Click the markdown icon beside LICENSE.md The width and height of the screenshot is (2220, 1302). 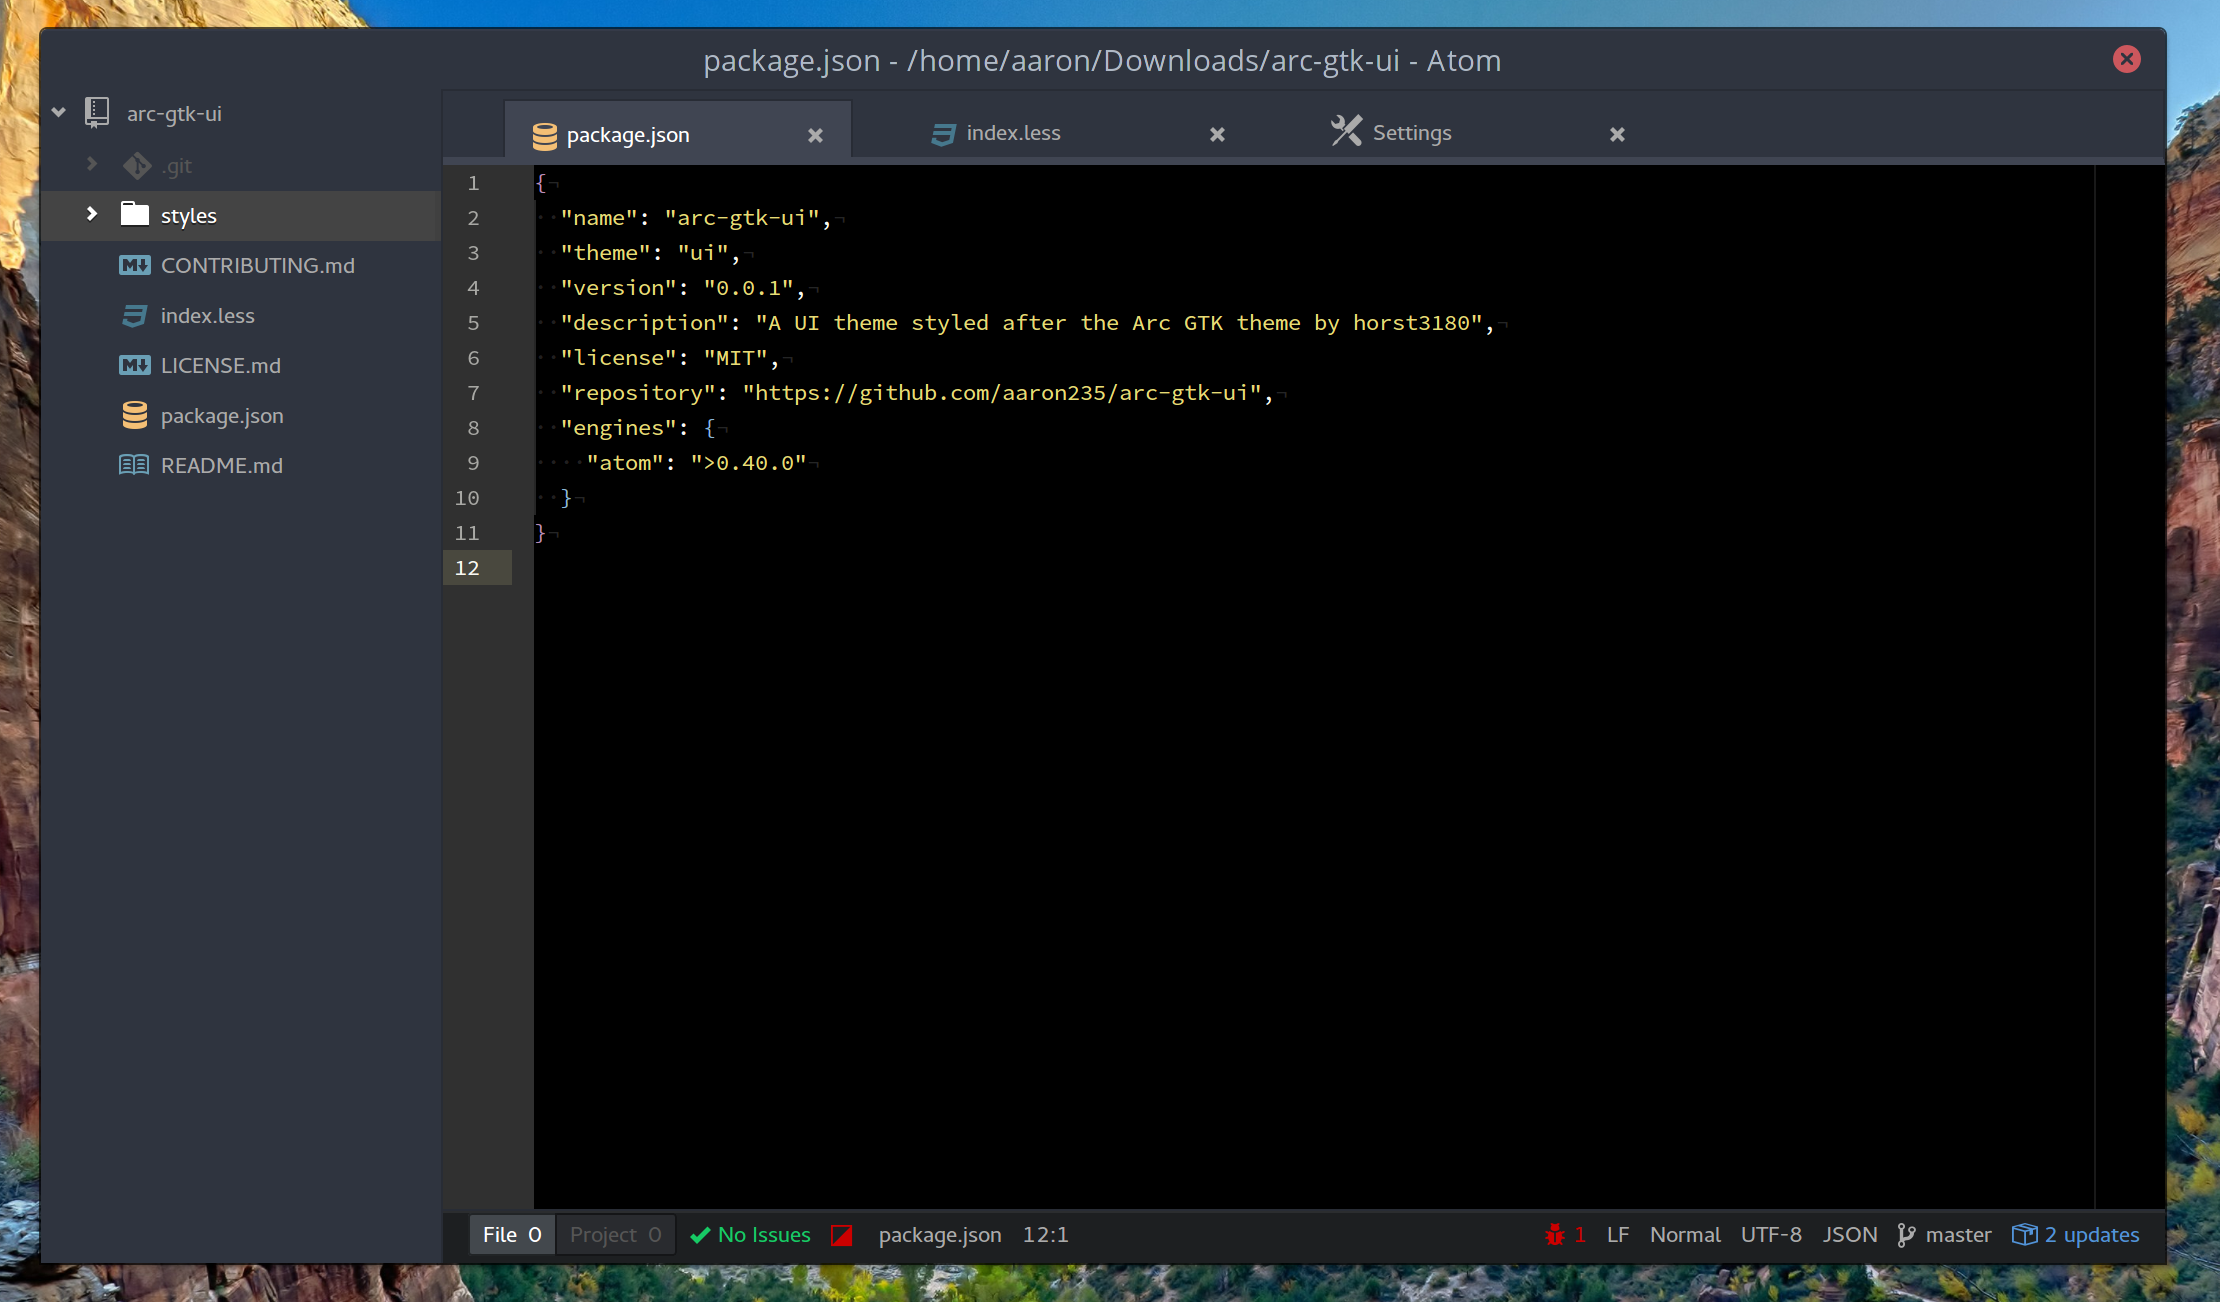(135, 365)
